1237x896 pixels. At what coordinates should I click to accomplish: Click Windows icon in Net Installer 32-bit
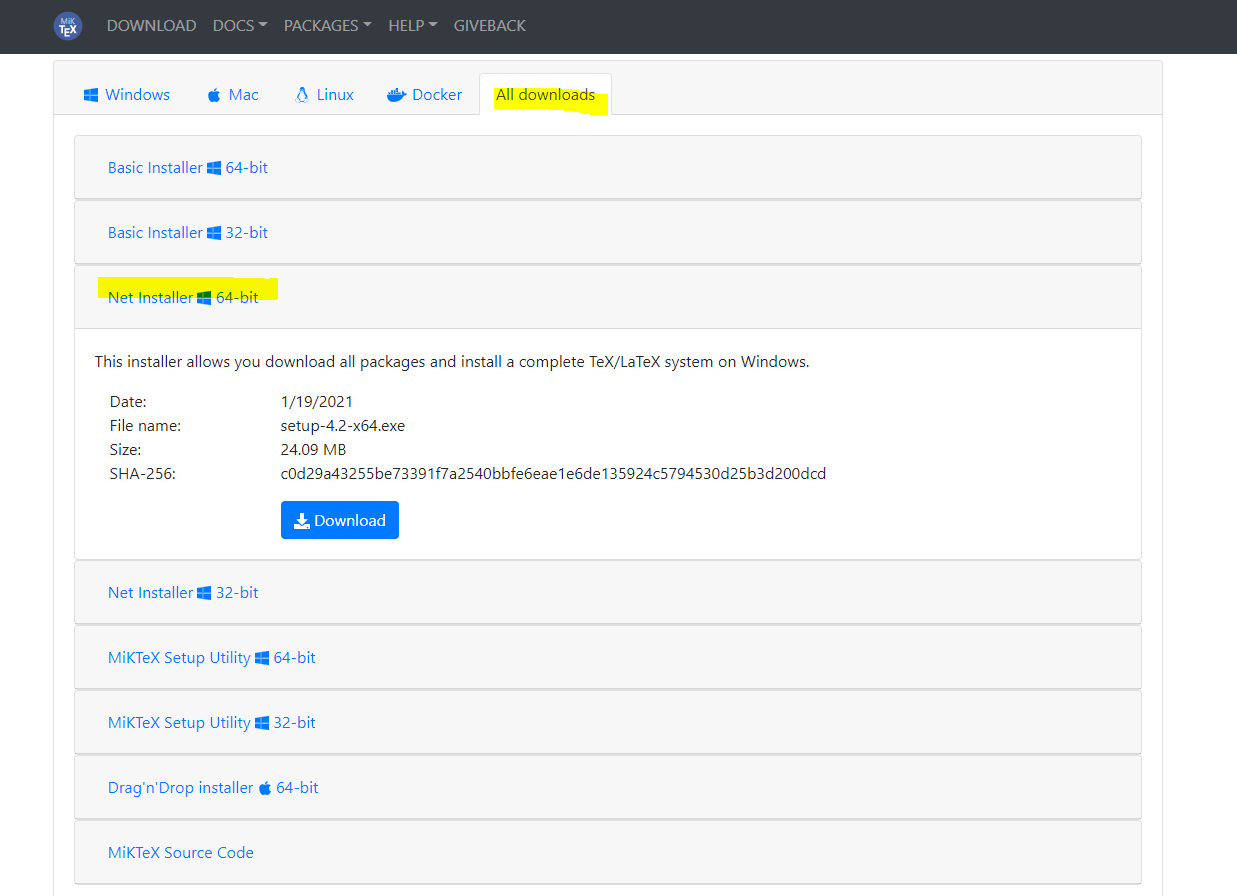[204, 593]
